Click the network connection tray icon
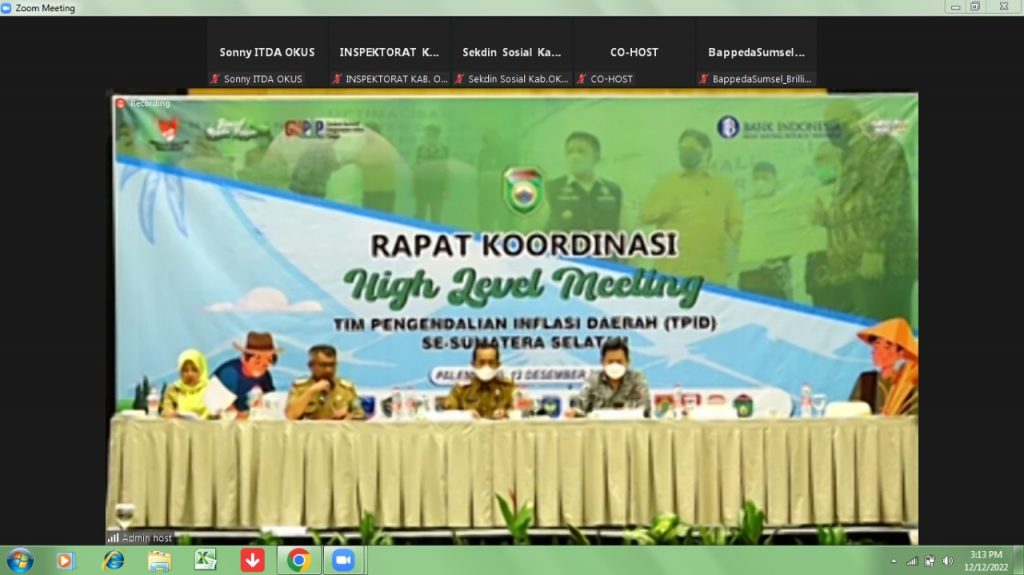The image size is (1024, 575). [x=911, y=561]
